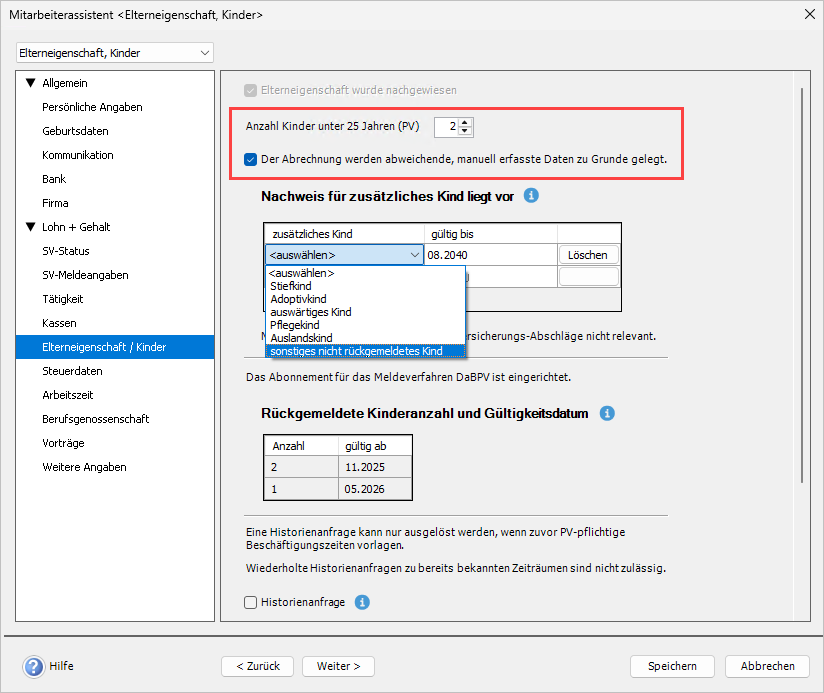
Task: Decrease Anzahl Kinder with down spinner arrow
Action: coord(466,131)
